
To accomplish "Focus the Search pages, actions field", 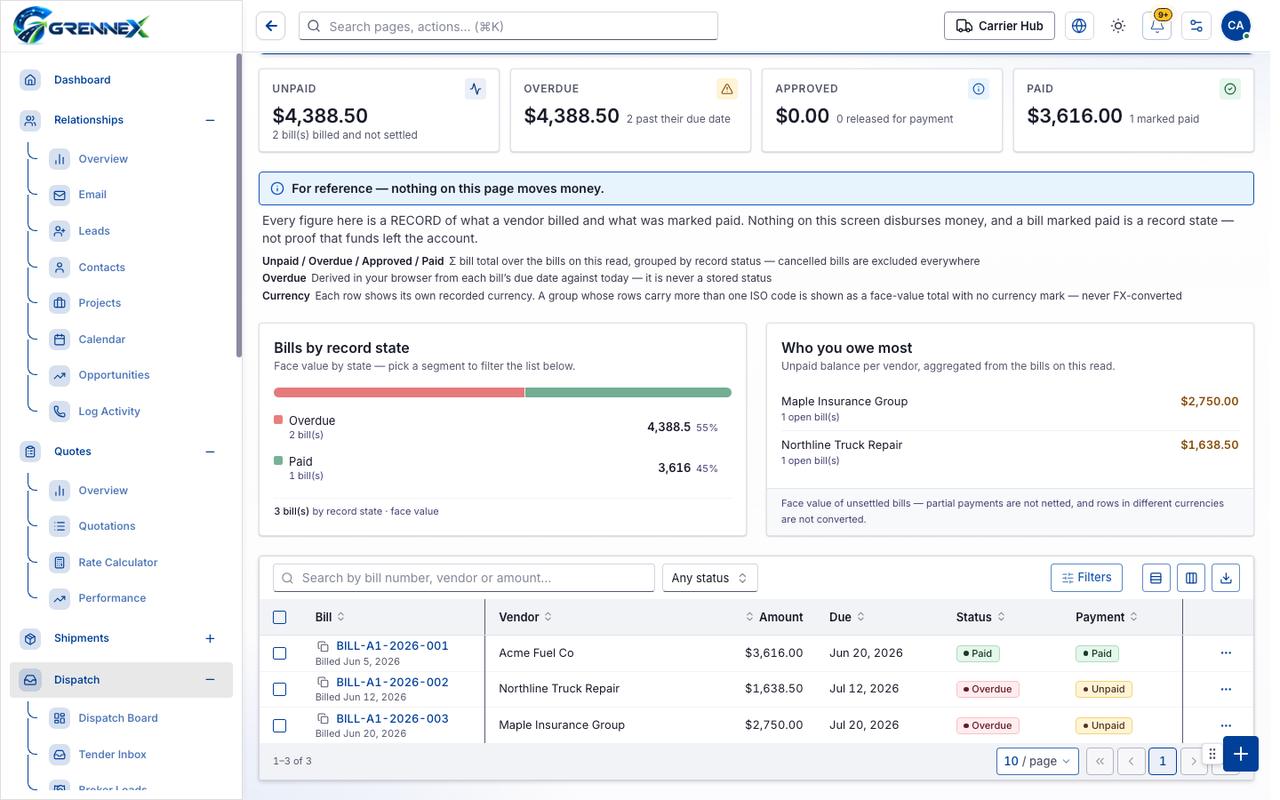I will click(509, 26).
